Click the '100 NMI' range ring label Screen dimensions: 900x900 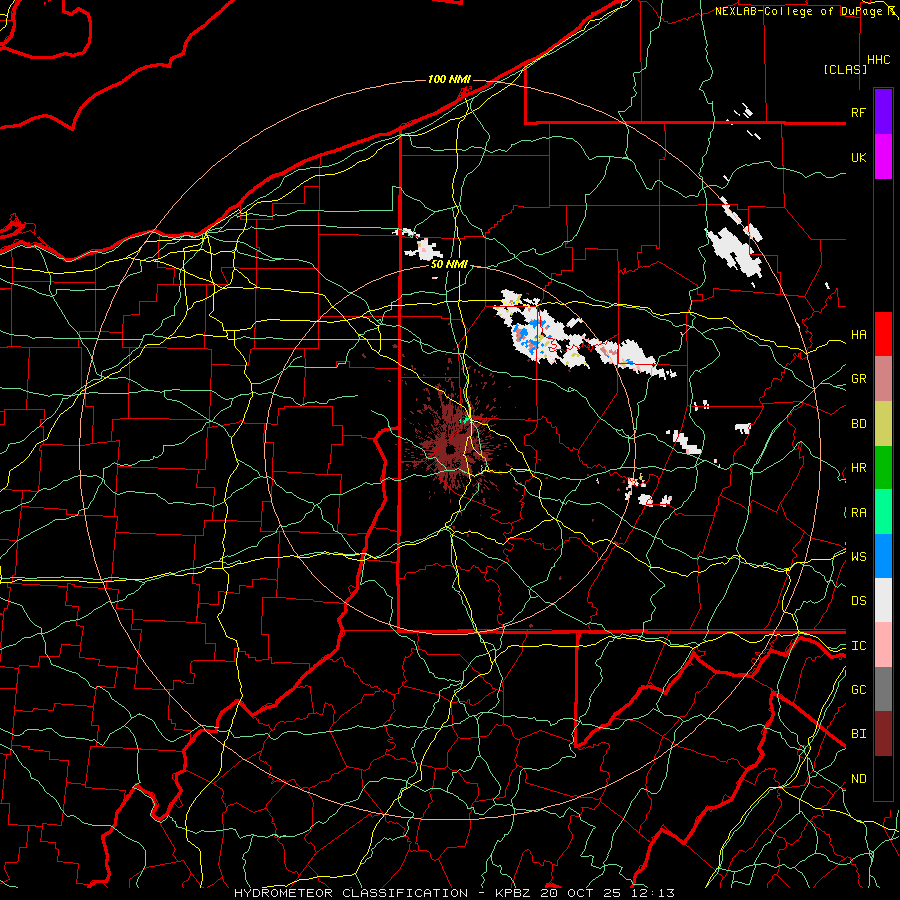click(x=449, y=79)
